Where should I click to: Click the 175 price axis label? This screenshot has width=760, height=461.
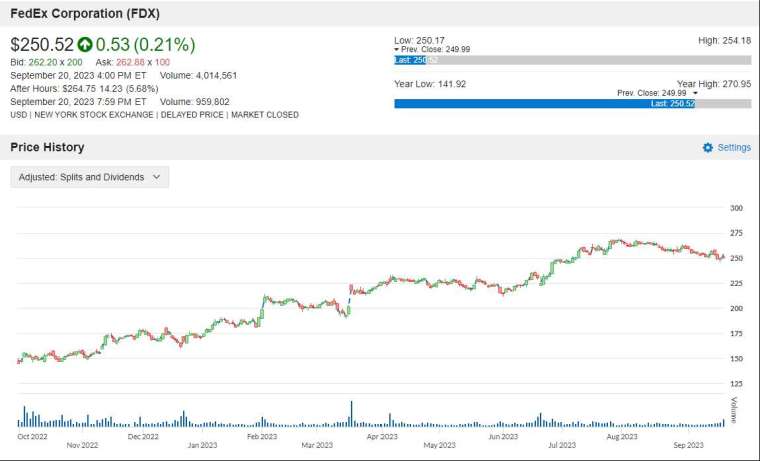[x=736, y=334]
